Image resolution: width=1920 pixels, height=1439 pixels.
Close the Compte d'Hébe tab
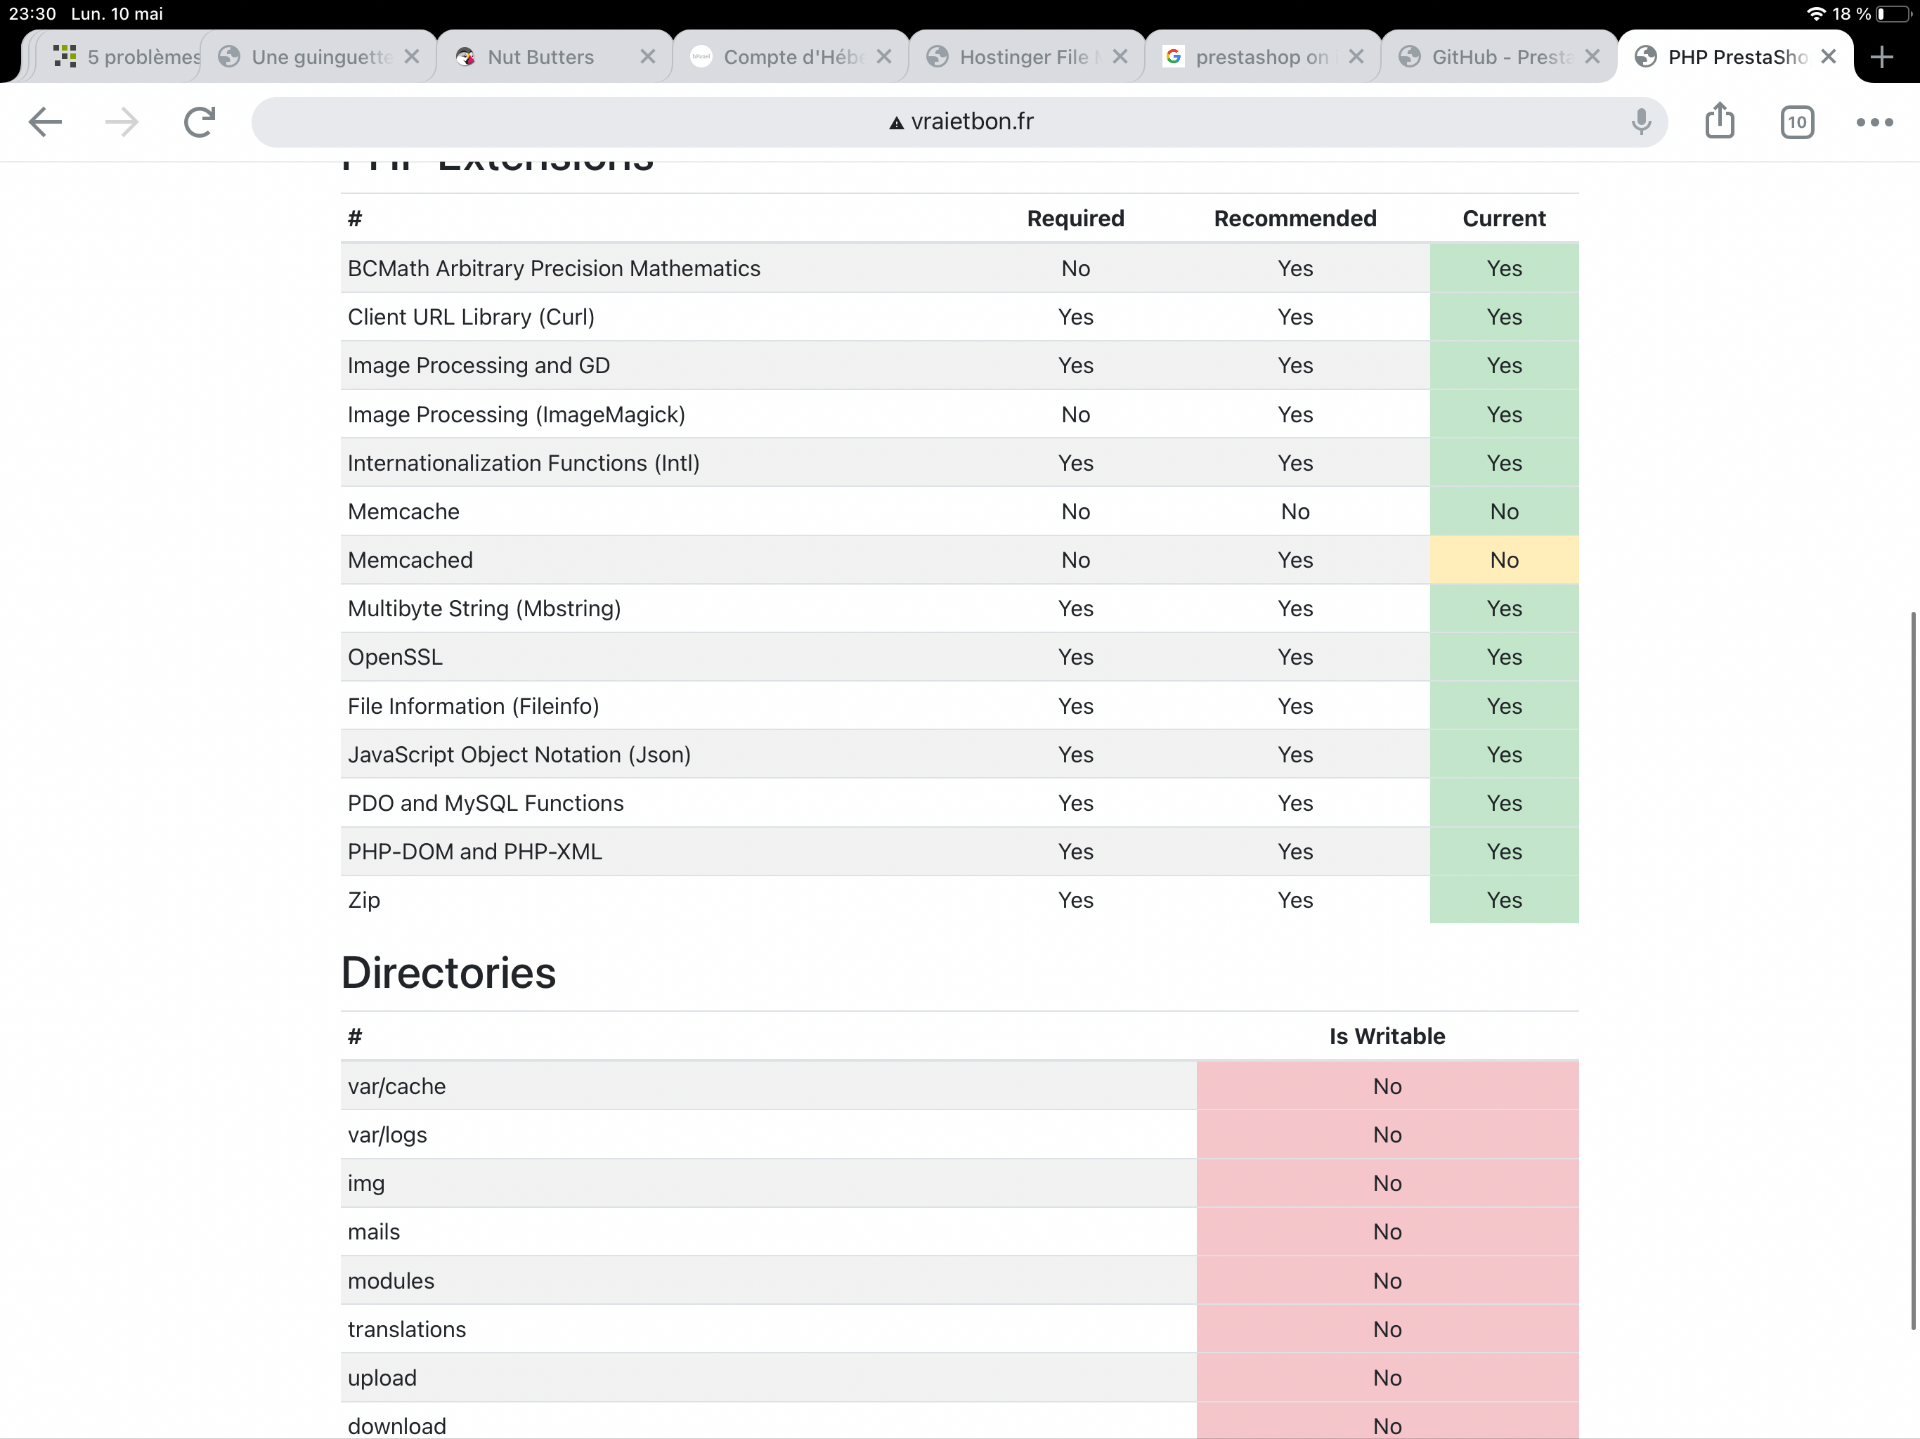(884, 57)
